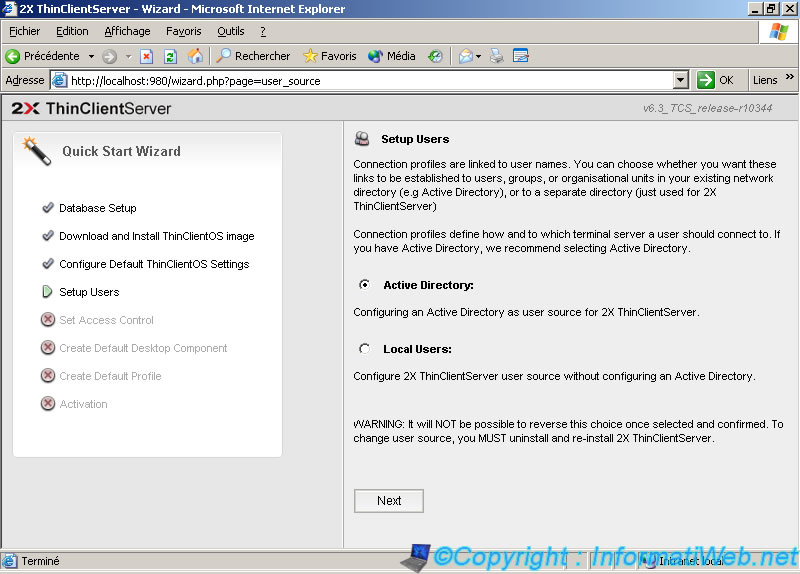The width and height of the screenshot is (800, 574).
Task: Open the Database Setup step
Action: tap(98, 208)
